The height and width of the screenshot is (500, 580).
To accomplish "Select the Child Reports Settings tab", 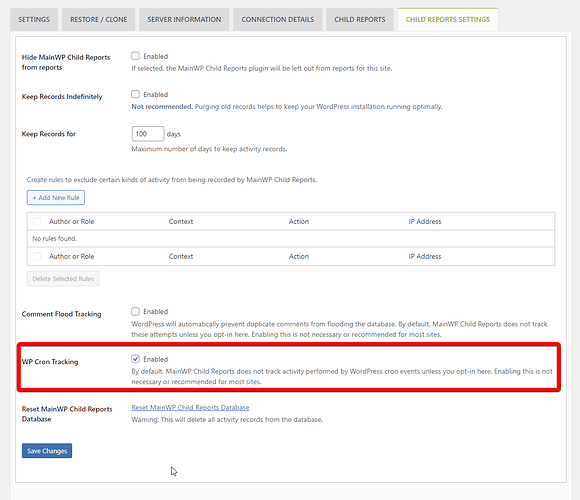I will coord(448,19).
